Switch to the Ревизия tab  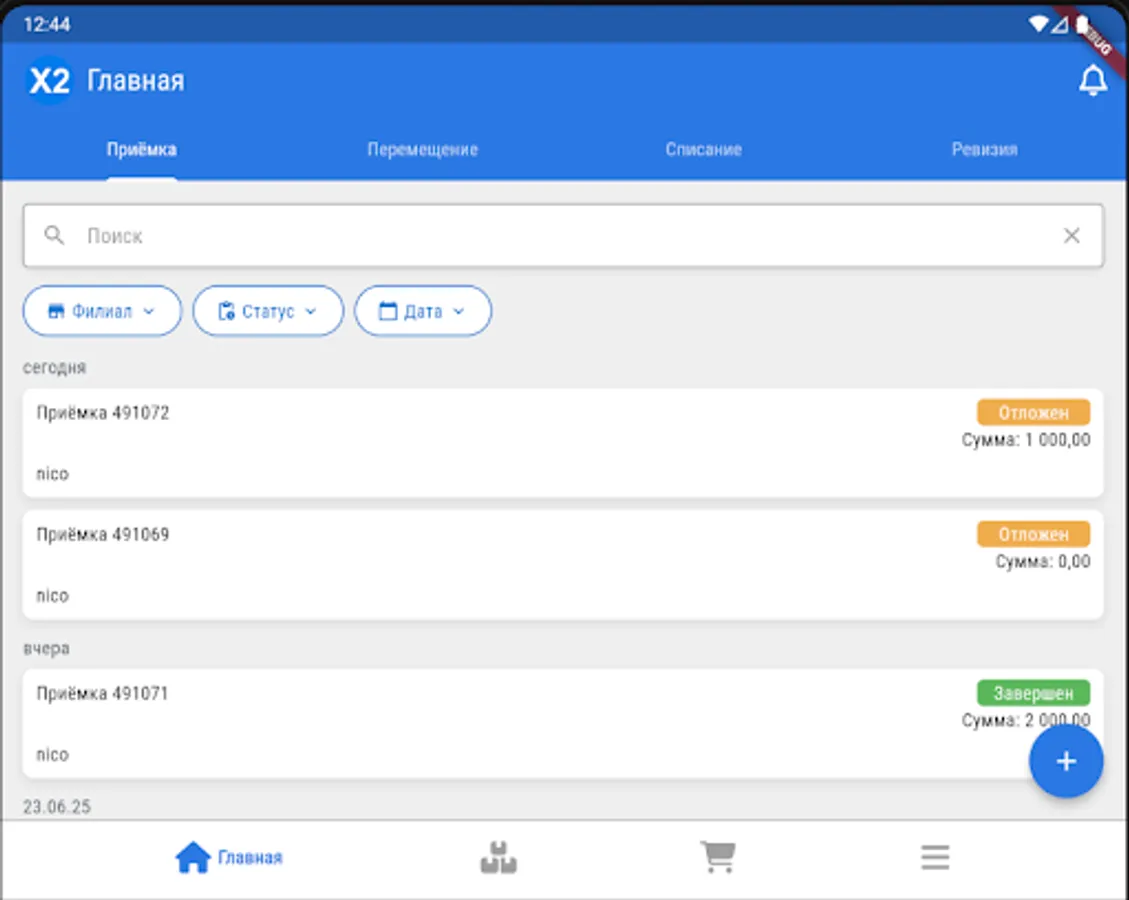[985, 149]
